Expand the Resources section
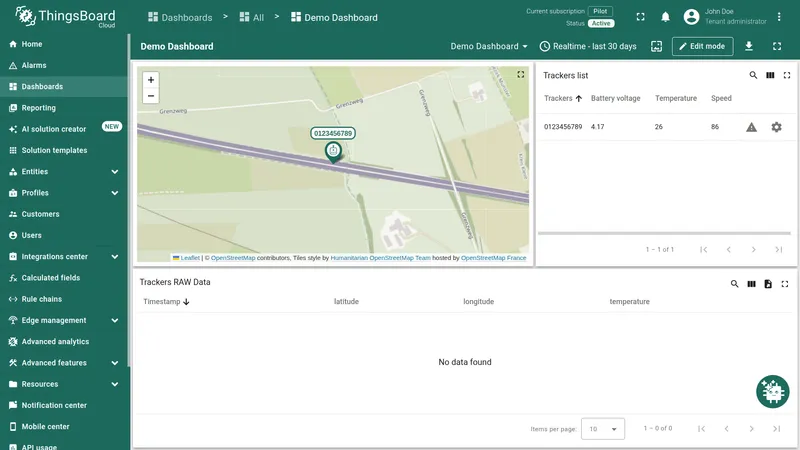Image resolution: width=800 pixels, height=450 pixels. [64, 384]
